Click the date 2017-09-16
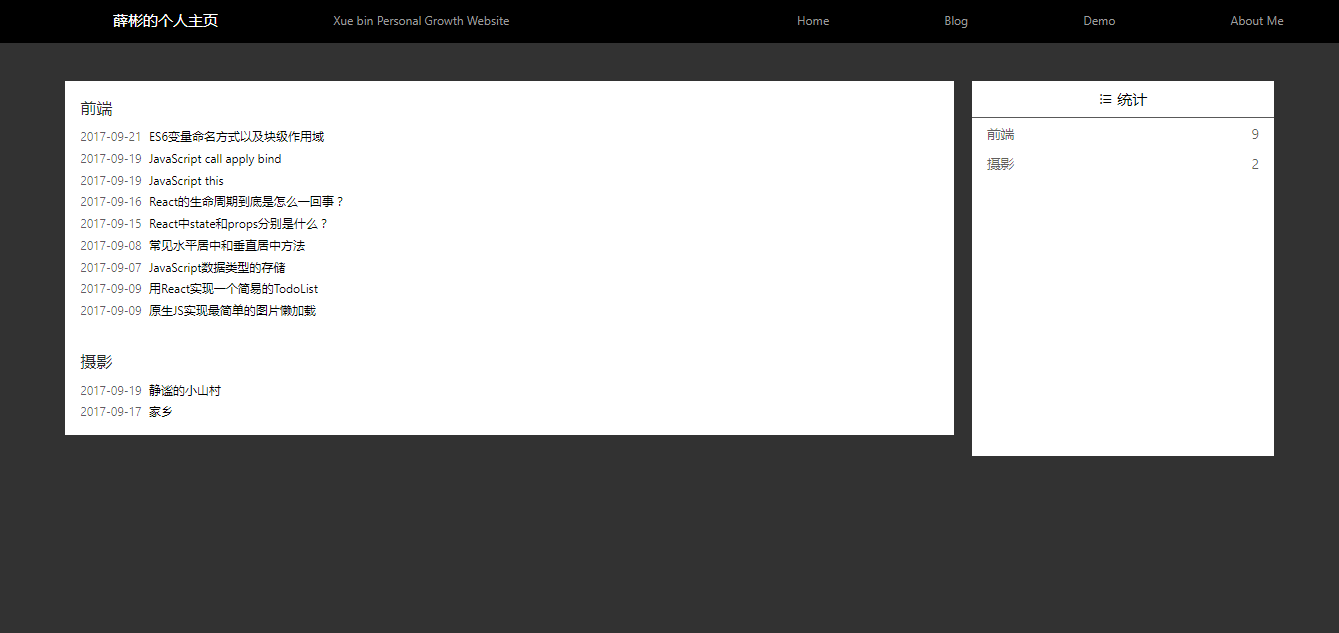Image resolution: width=1339 pixels, height=633 pixels. [x=111, y=202]
